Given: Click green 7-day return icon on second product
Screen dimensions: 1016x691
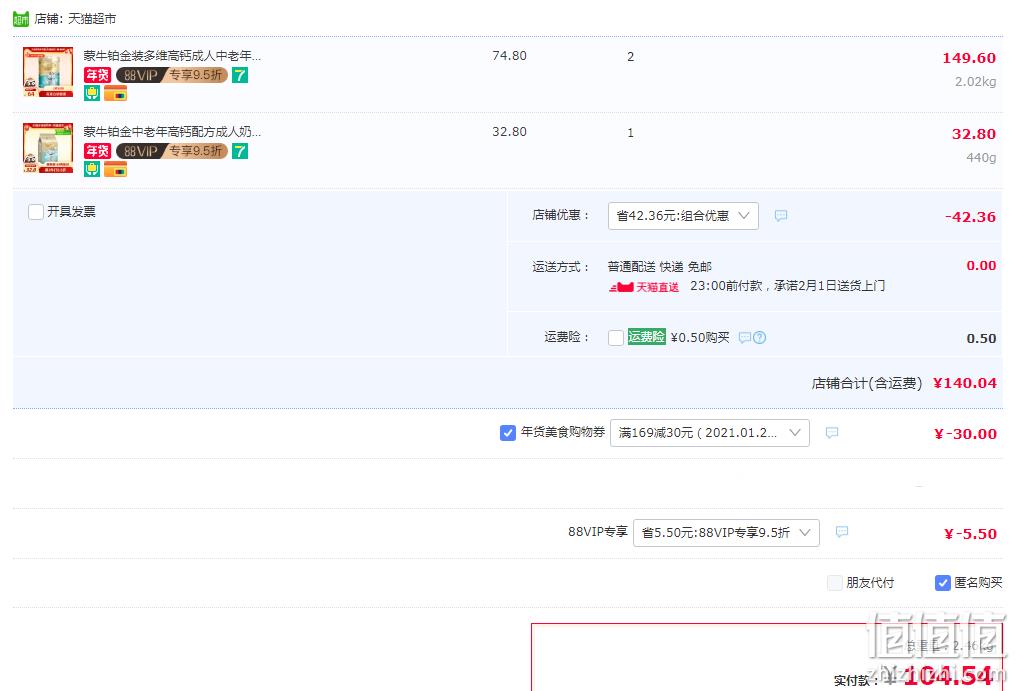Looking at the screenshot, I should [240, 151].
